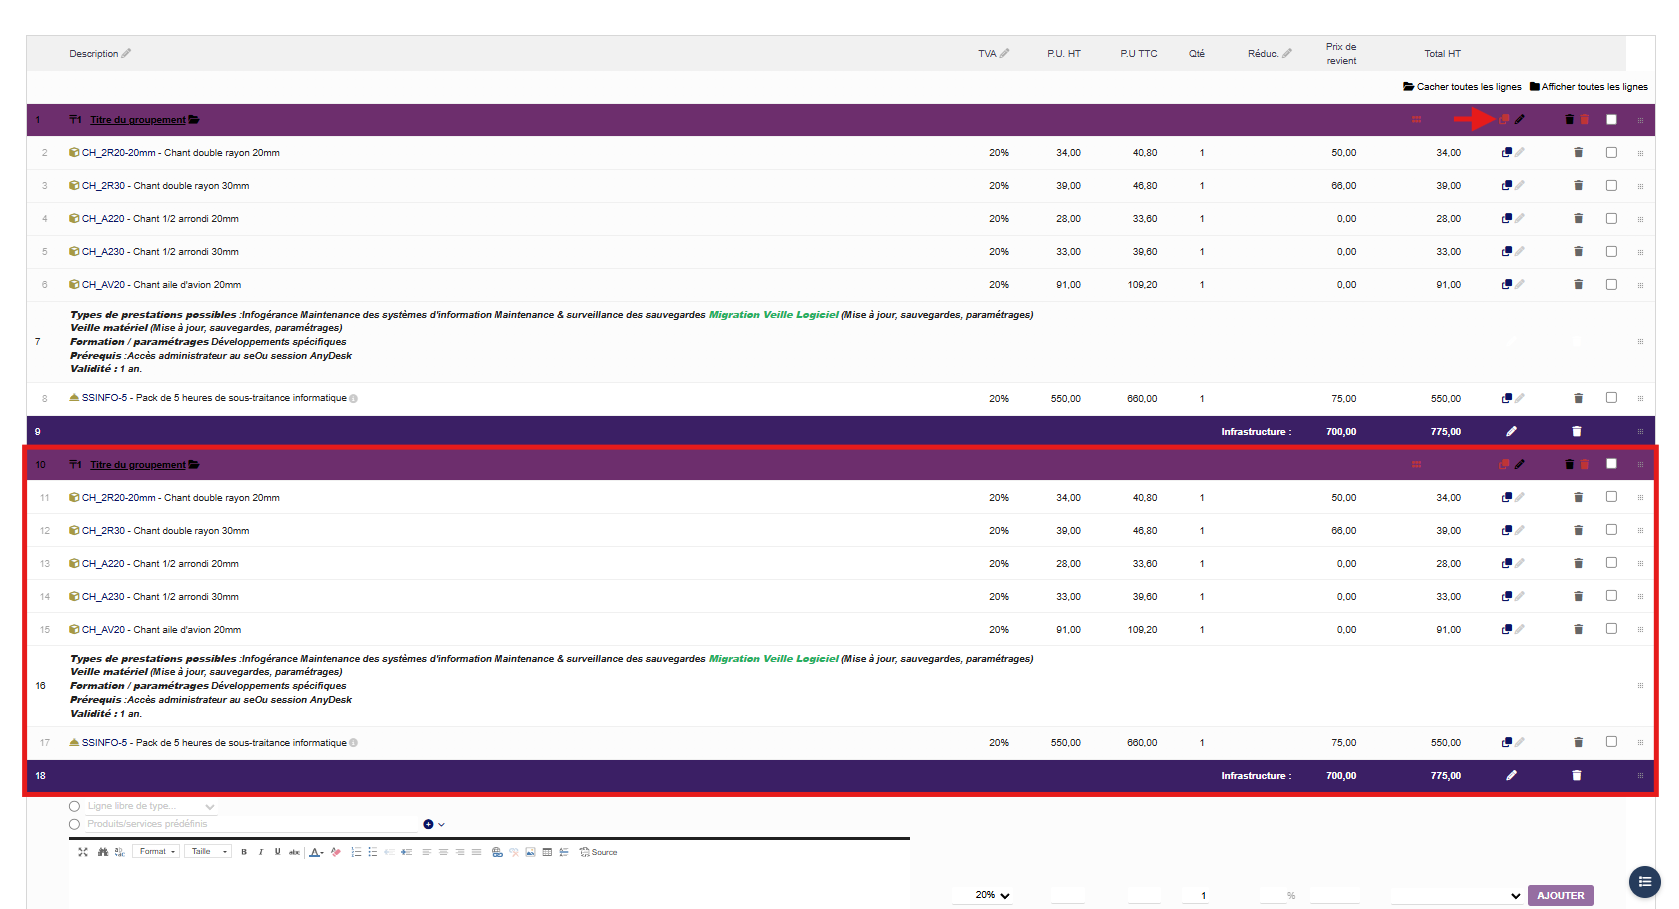Screen dimensions: 1679x909
Task: Edit the TVA column via its pencil icon
Action: 1004,53
